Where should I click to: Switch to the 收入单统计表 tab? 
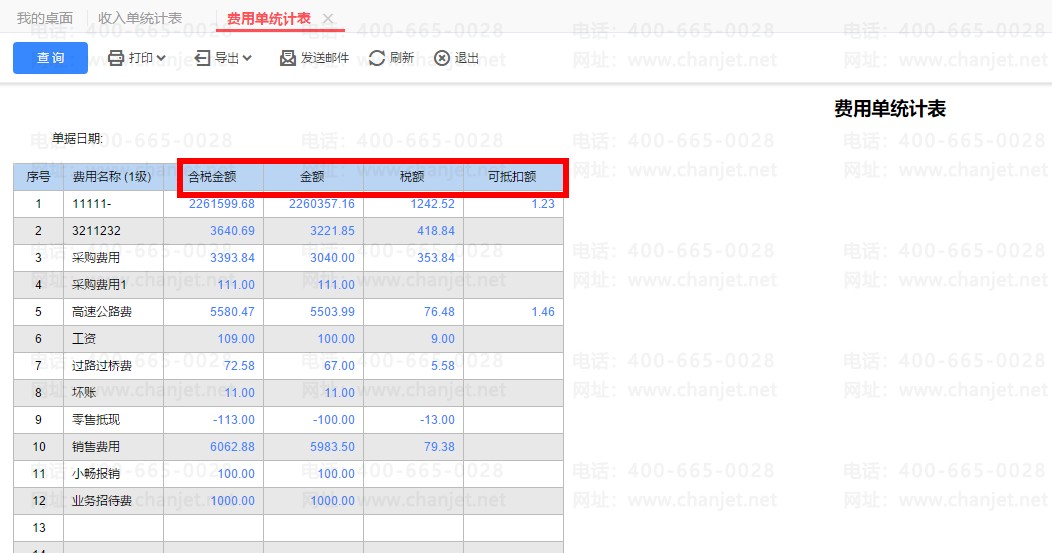pyautogui.click(x=140, y=18)
